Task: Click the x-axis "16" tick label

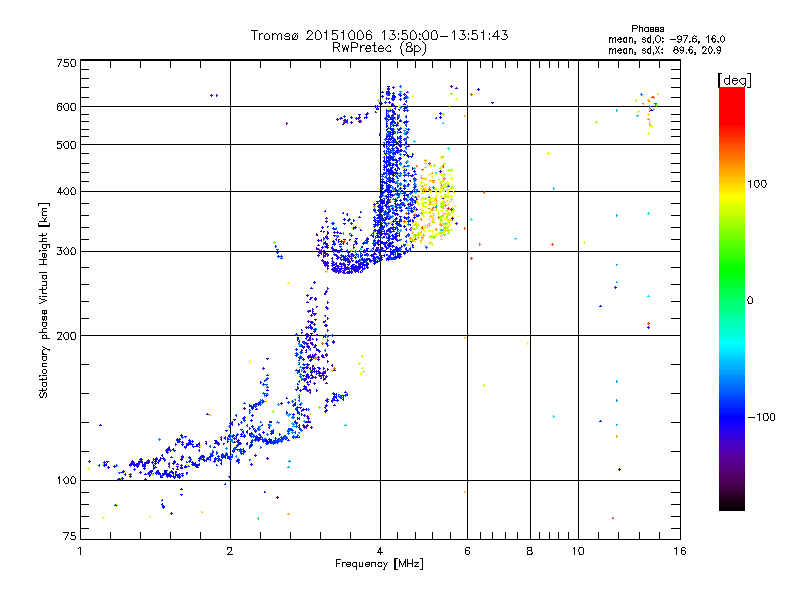Action: [680, 551]
